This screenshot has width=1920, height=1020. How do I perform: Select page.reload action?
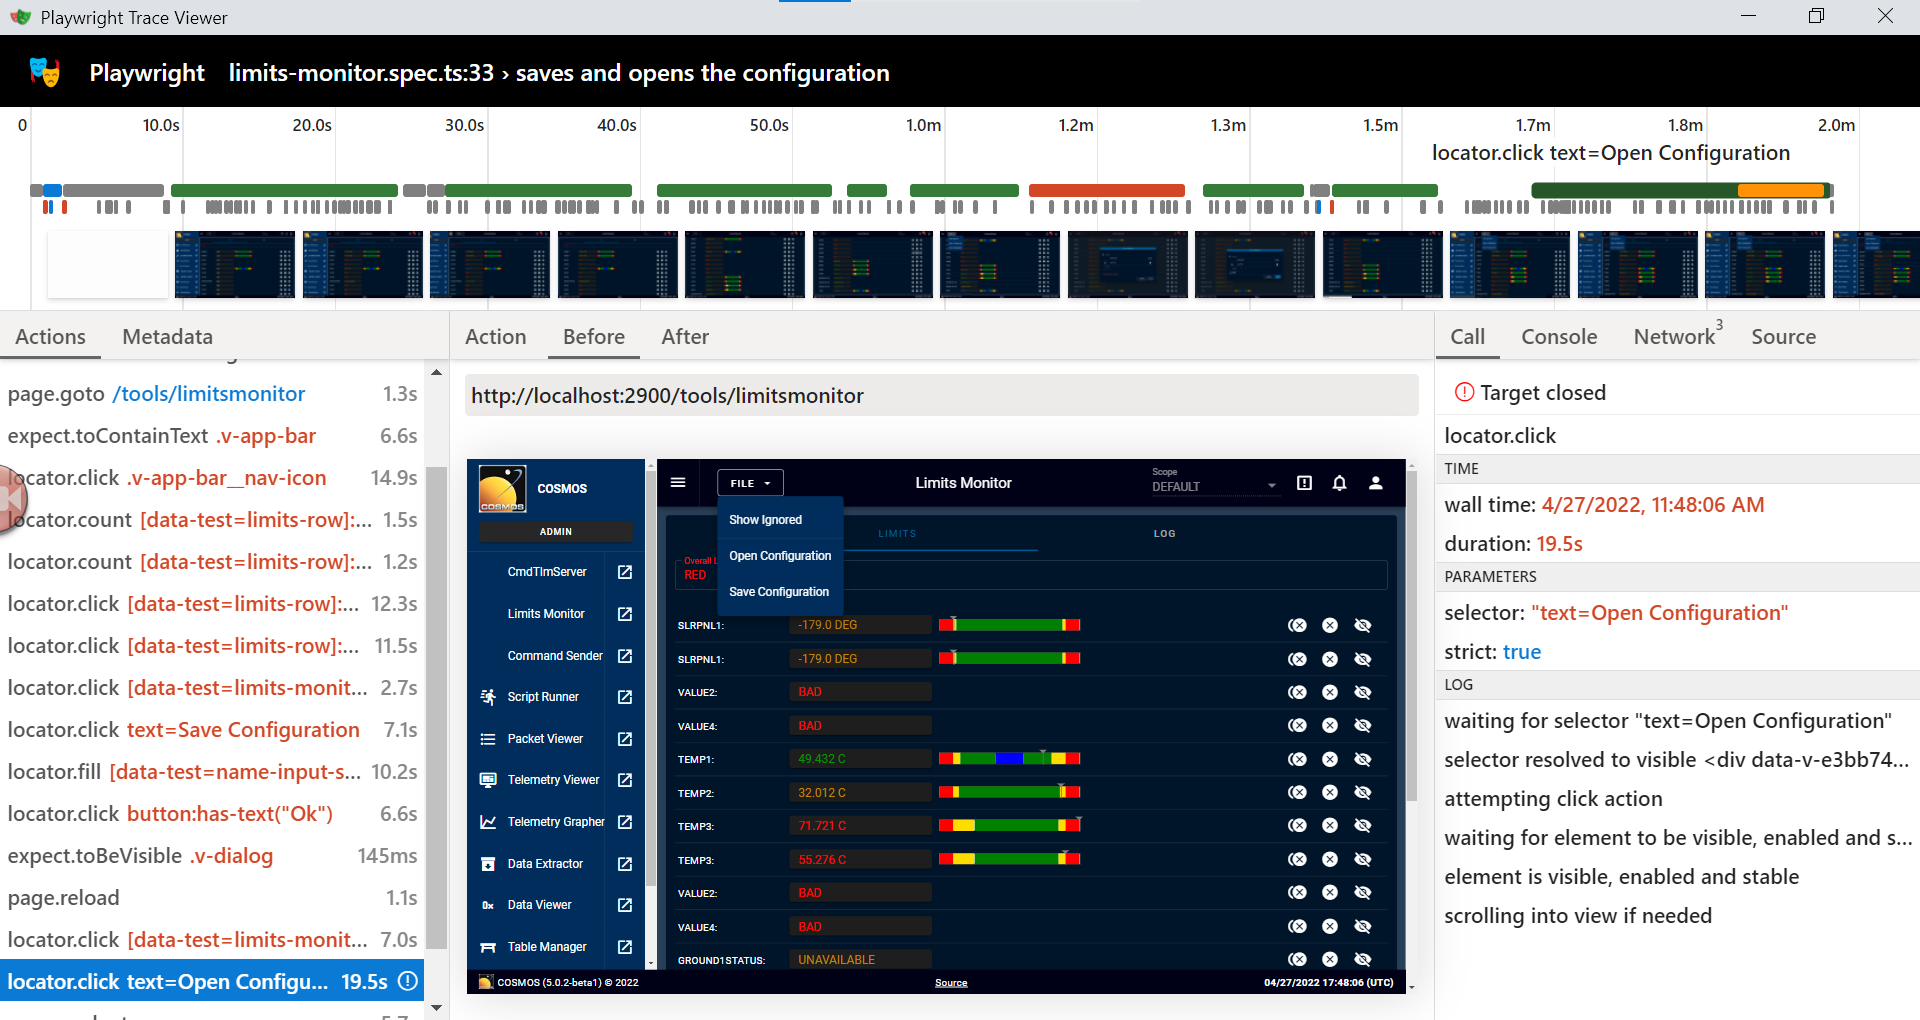click(x=212, y=898)
